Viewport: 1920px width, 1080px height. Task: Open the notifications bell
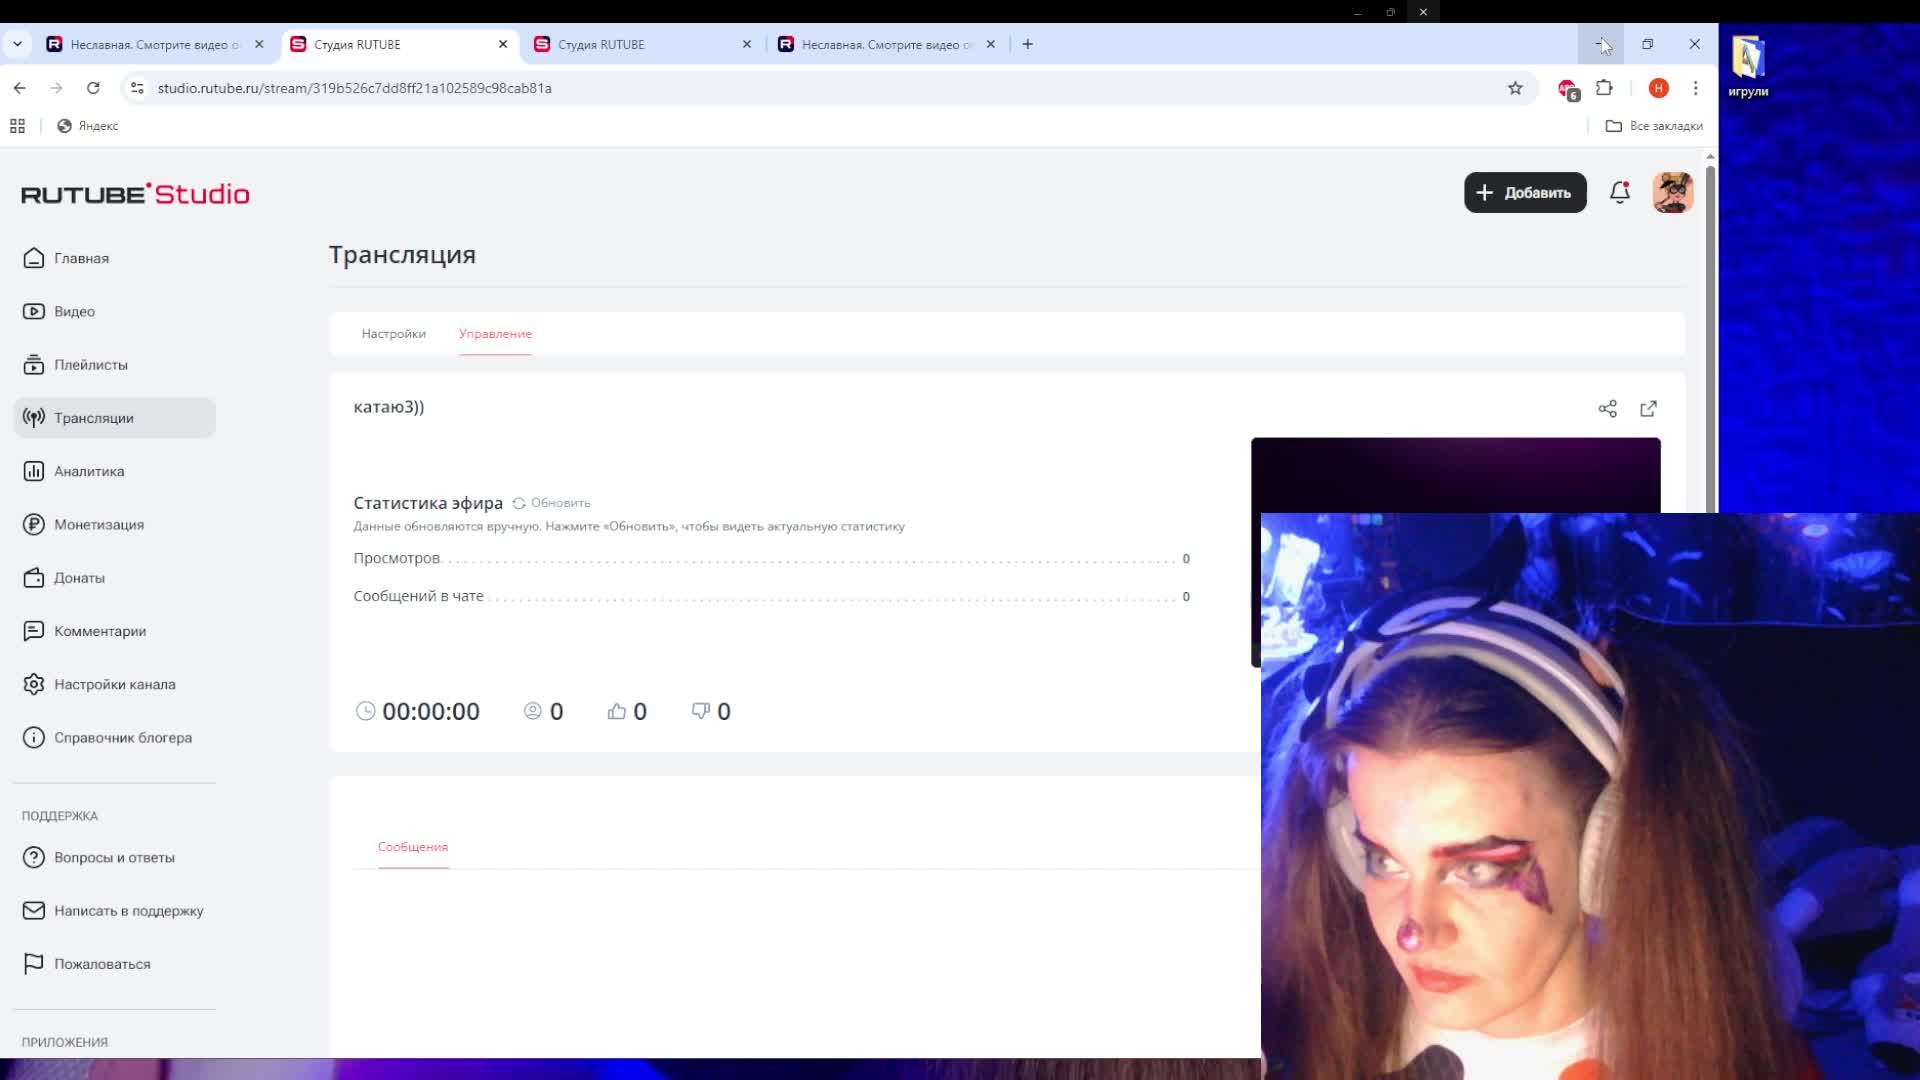click(1619, 192)
